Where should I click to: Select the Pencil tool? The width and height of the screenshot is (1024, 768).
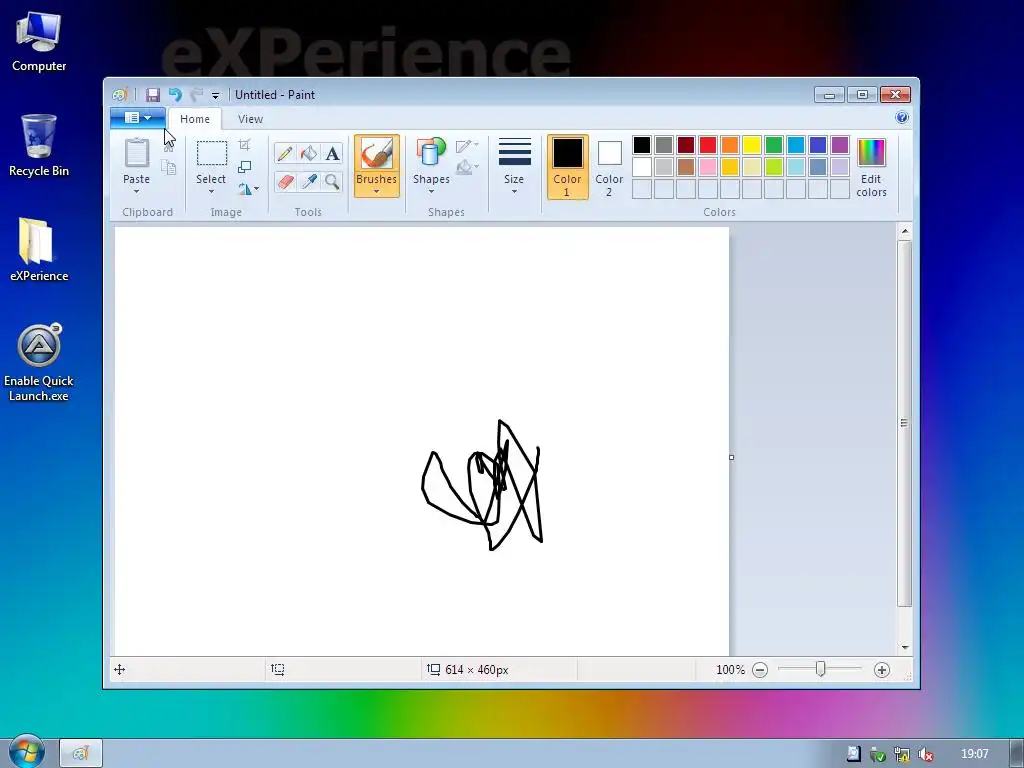(x=285, y=153)
